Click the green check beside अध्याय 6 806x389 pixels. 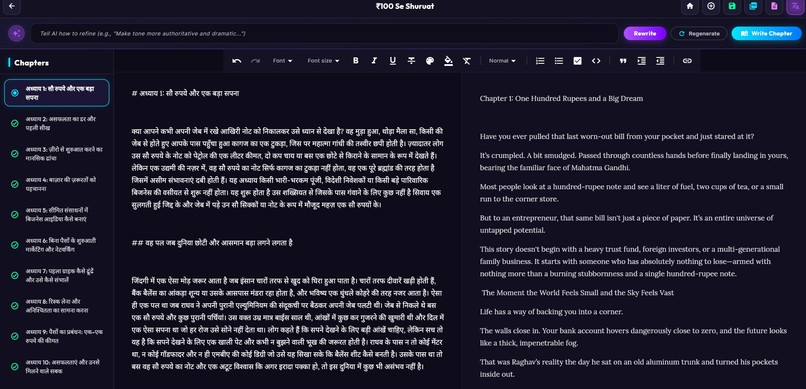15,245
